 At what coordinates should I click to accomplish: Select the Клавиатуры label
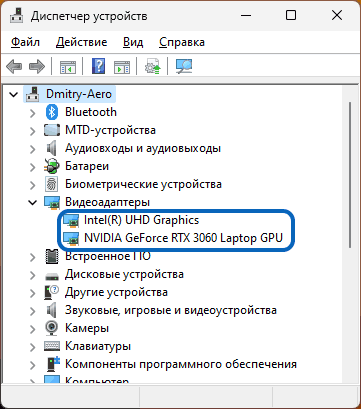point(98,346)
